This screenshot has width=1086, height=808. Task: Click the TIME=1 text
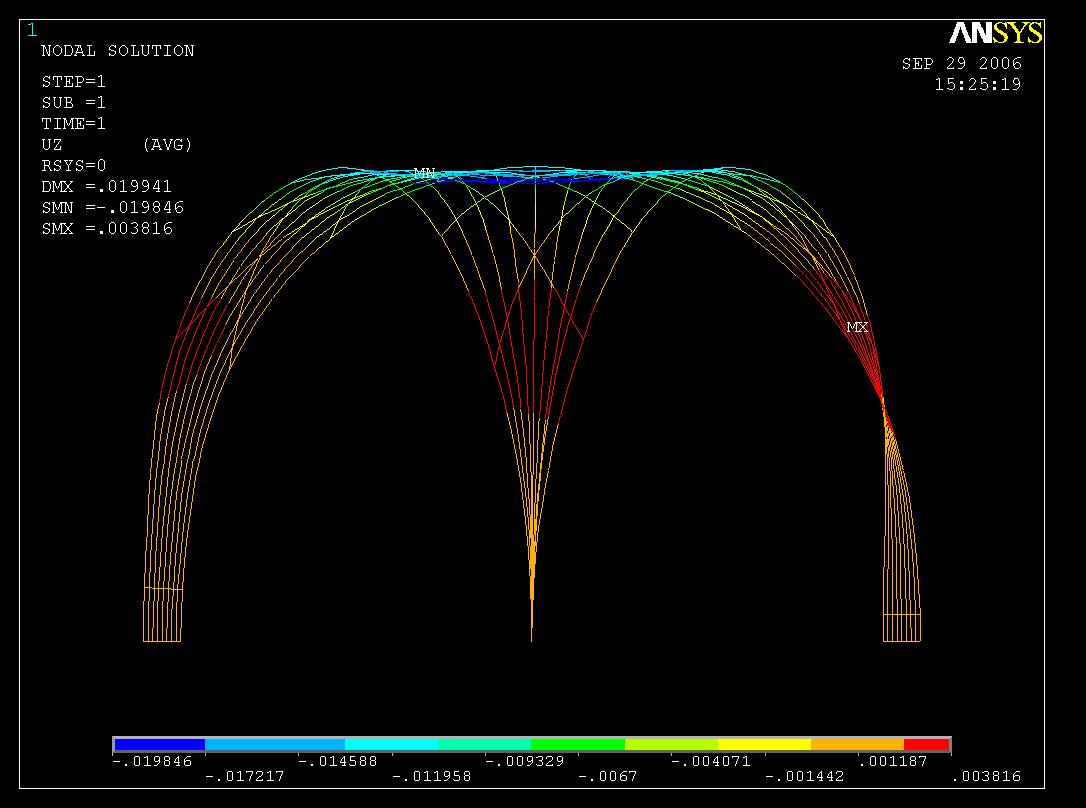73,123
